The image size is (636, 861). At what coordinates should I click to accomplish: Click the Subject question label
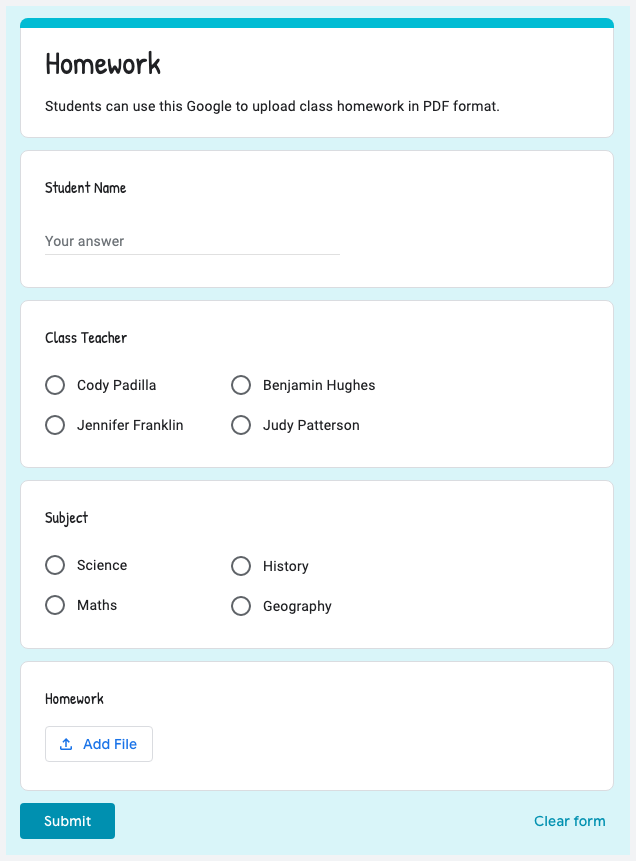coord(65,518)
